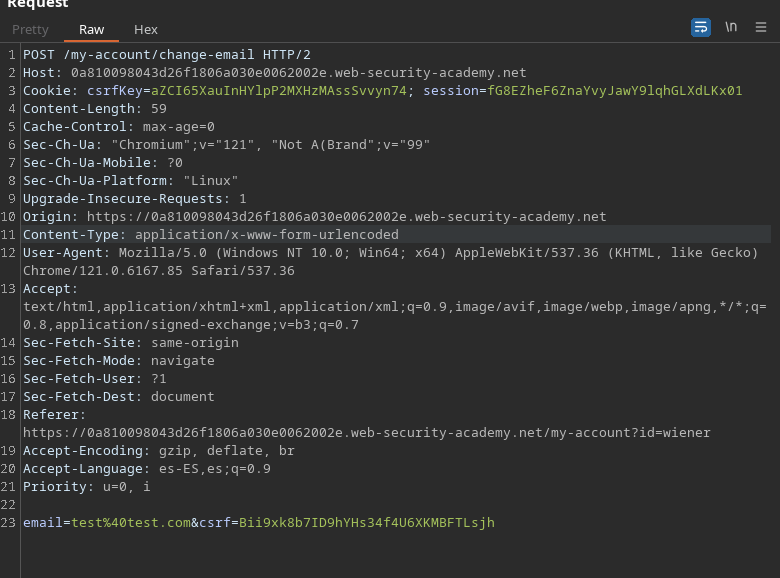Switch to the Hex tab
Image resolution: width=780 pixels, height=578 pixels.
pyautogui.click(x=146, y=30)
